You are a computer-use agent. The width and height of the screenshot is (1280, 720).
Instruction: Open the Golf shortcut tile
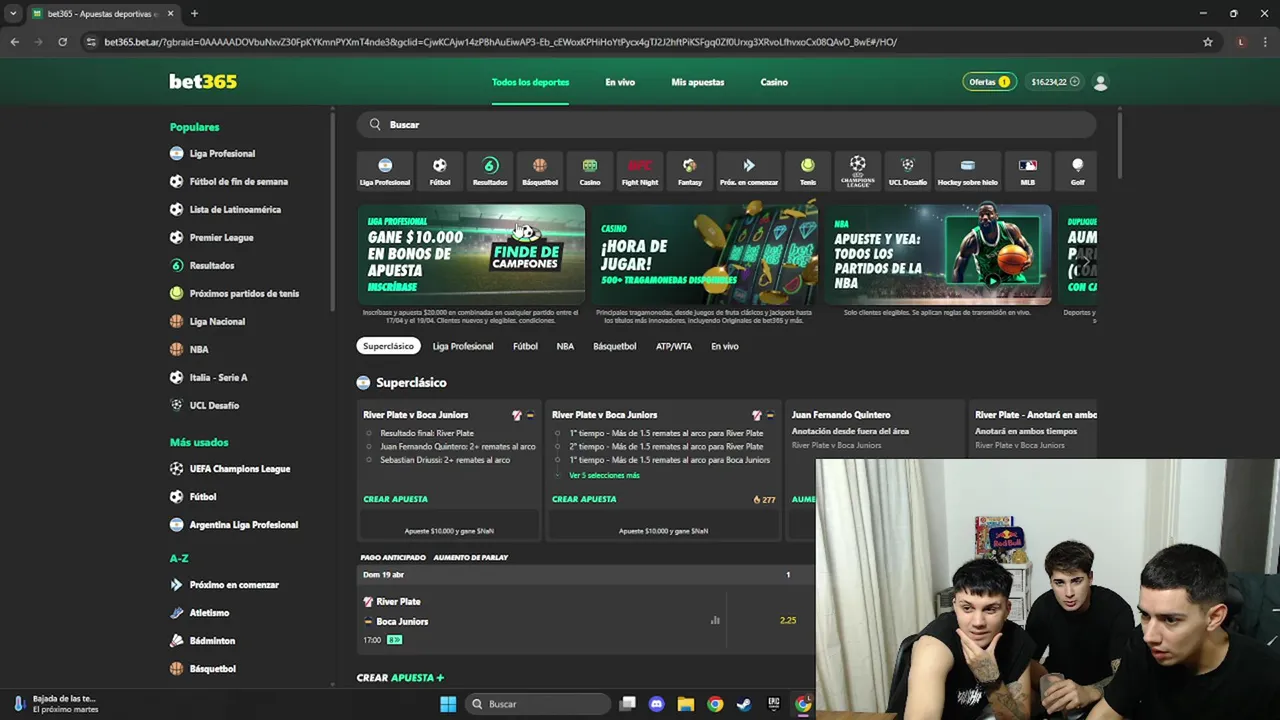point(1077,171)
